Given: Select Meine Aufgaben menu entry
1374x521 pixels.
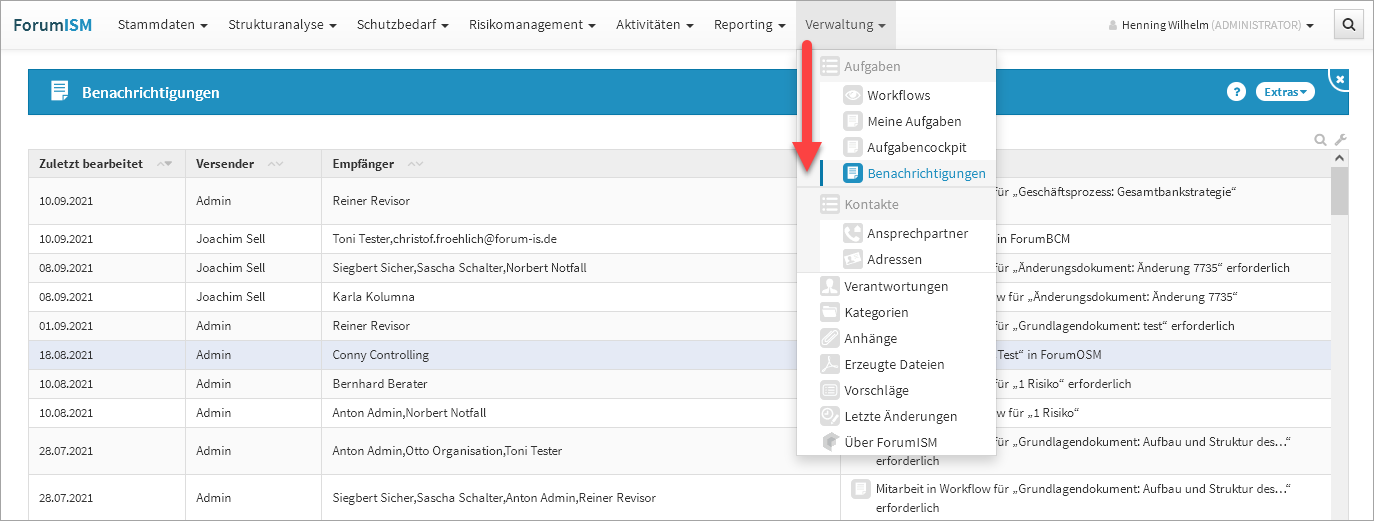Looking at the screenshot, I should coord(913,122).
